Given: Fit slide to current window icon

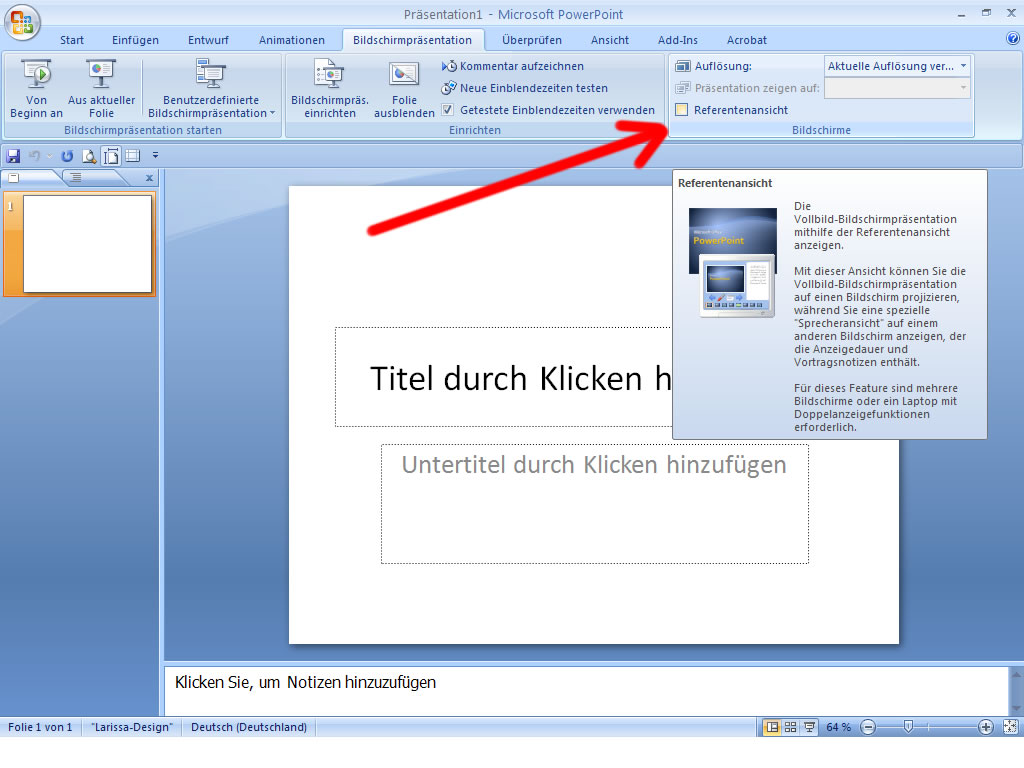Looking at the screenshot, I should point(1010,727).
